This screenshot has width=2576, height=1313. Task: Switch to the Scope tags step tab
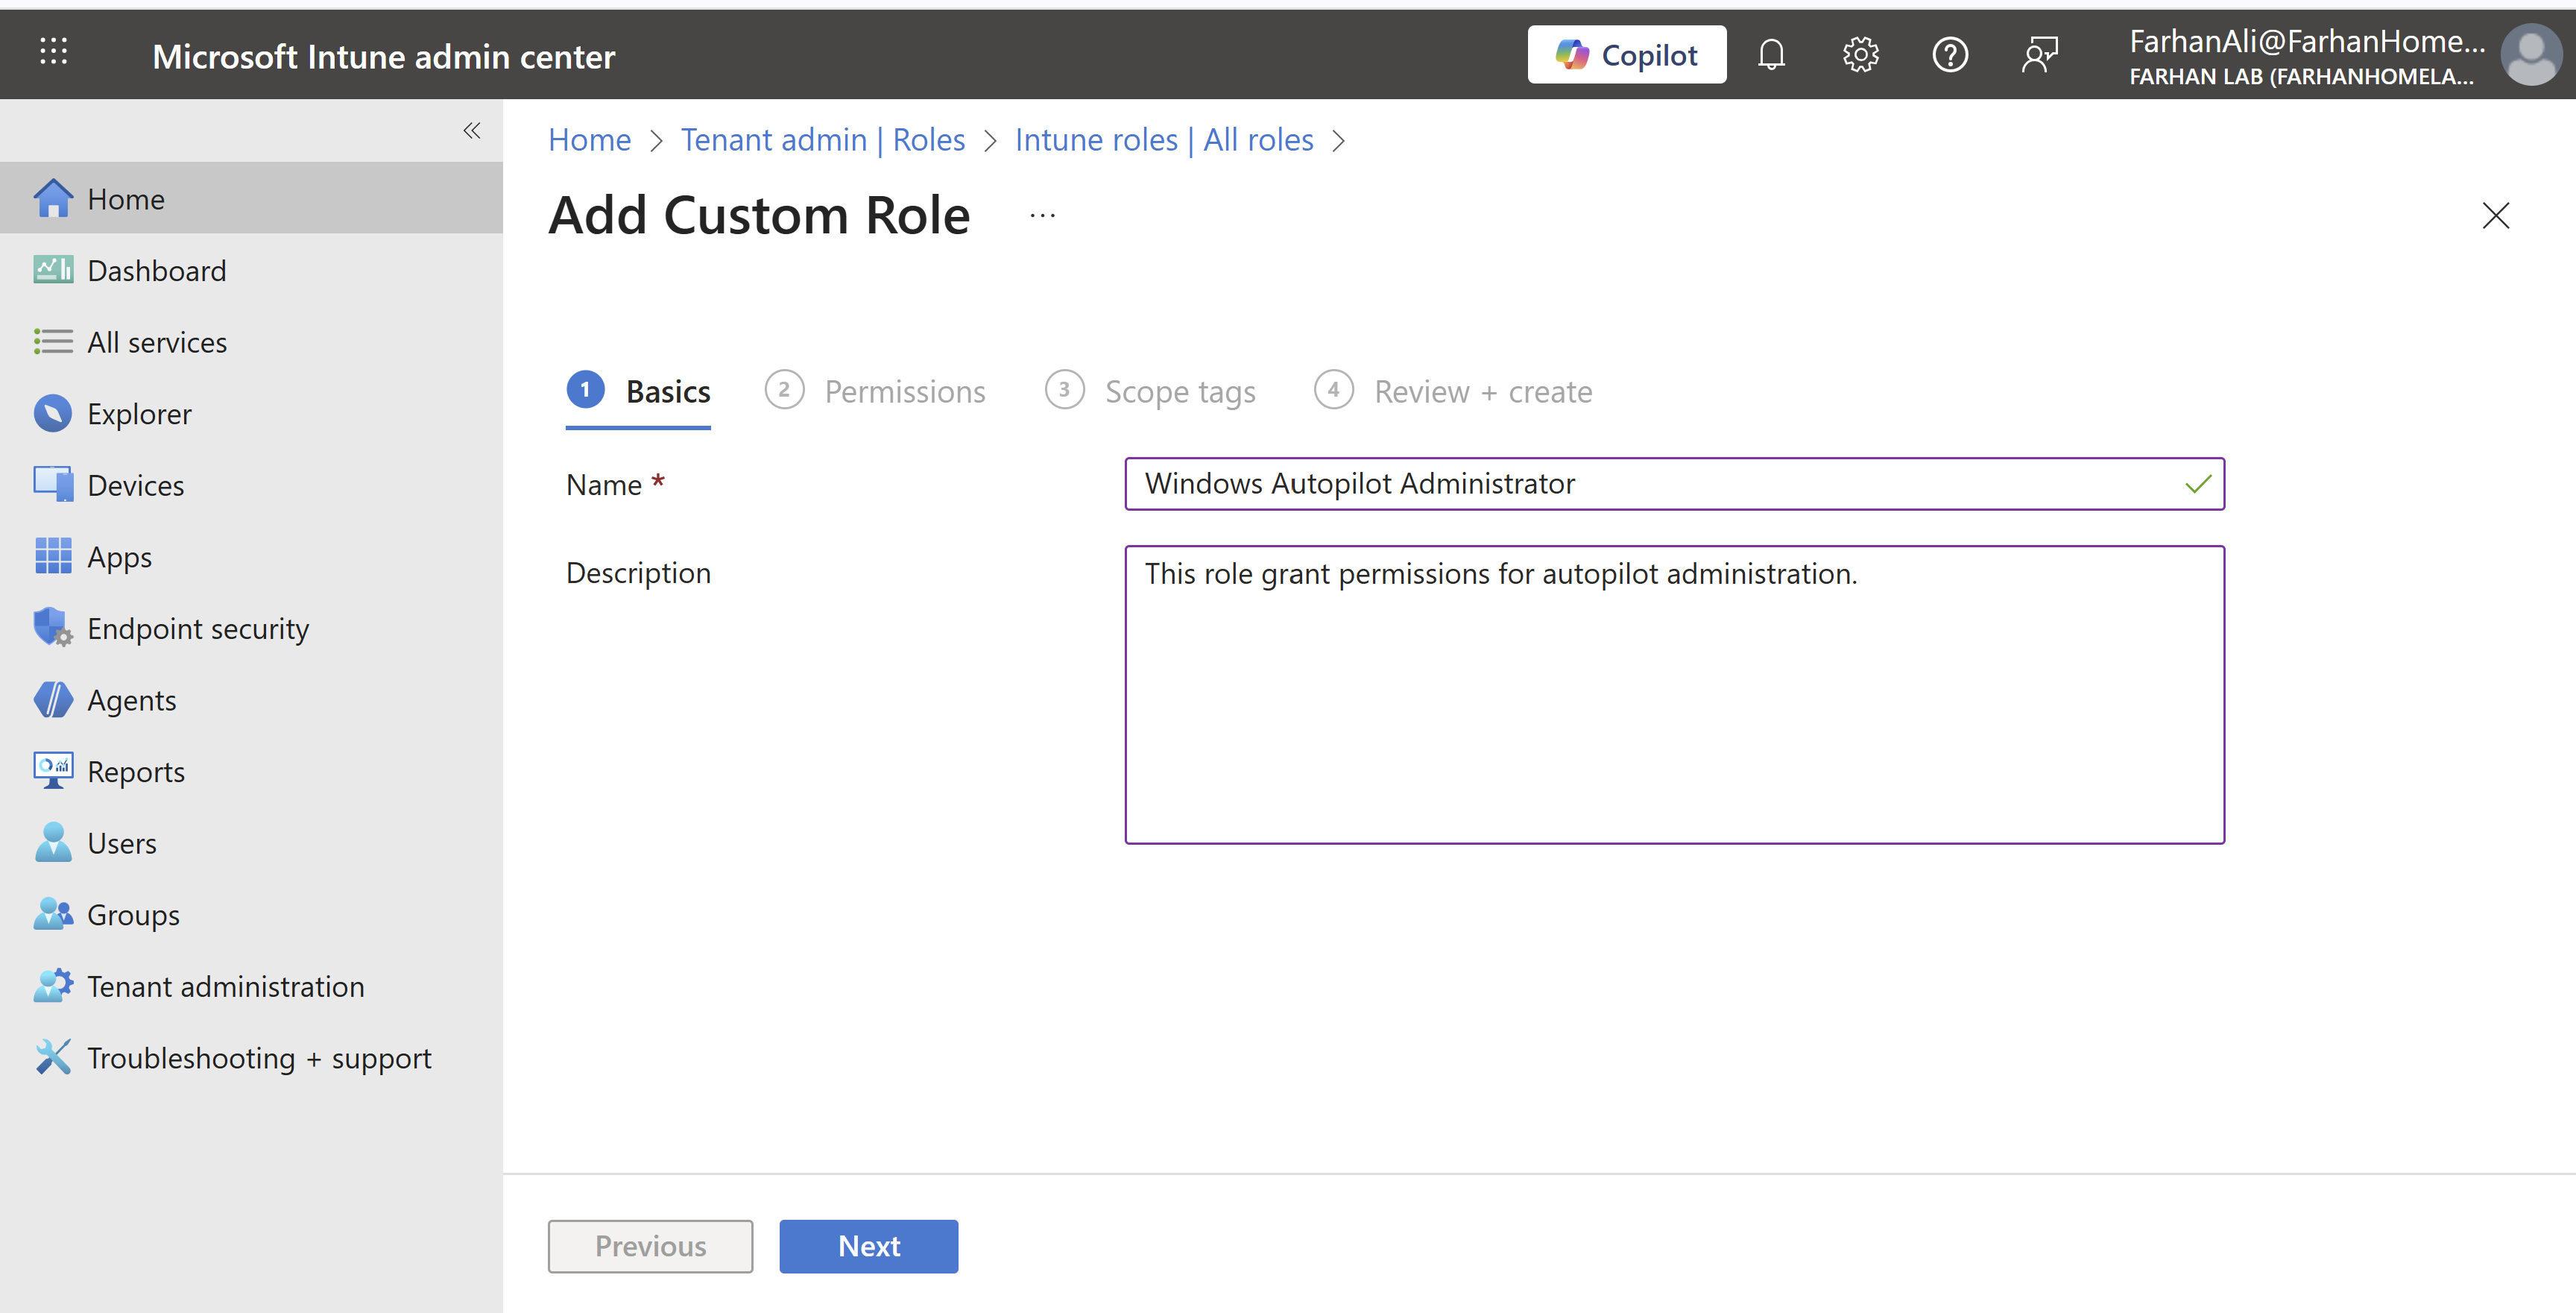point(1150,391)
